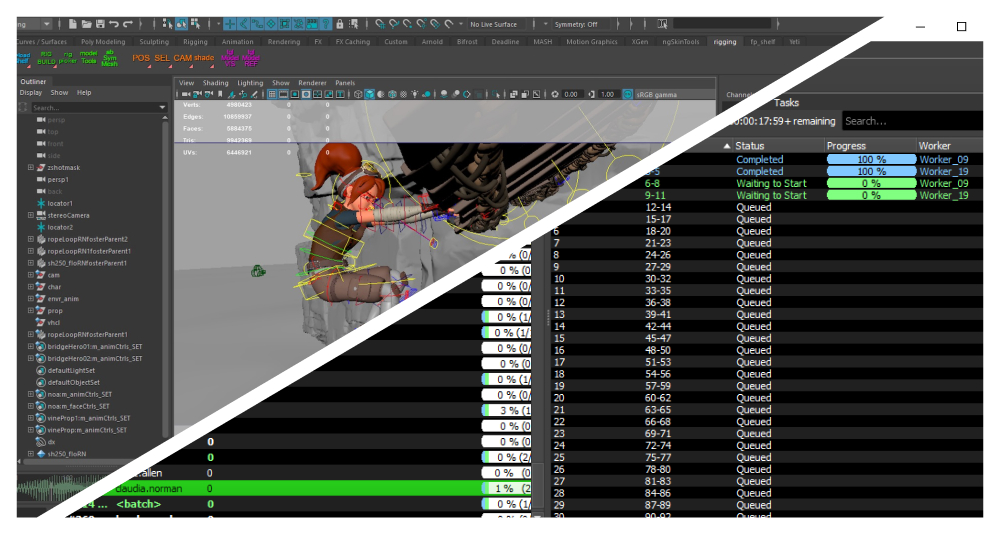The width and height of the screenshot is (1000, 535).
Task: Click the POS shelf button
Action: [141, 59]
